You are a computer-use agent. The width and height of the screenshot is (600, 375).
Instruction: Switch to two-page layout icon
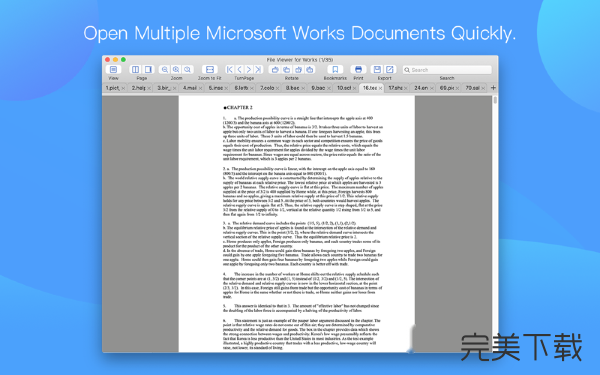click(x=135, y=69)
